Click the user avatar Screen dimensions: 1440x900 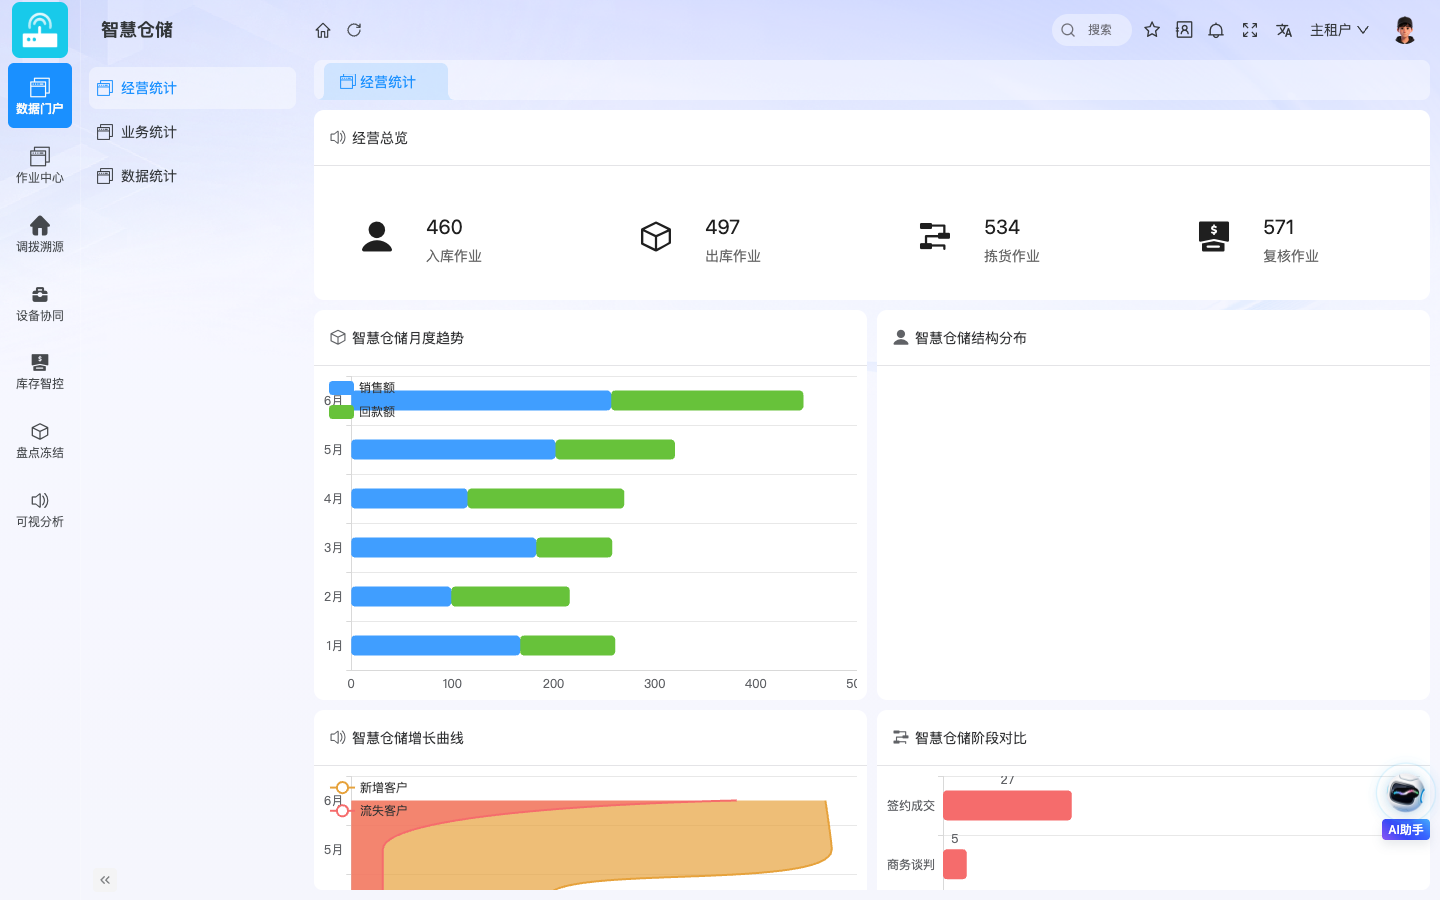pyautogui.click(x=1405, y=30)
